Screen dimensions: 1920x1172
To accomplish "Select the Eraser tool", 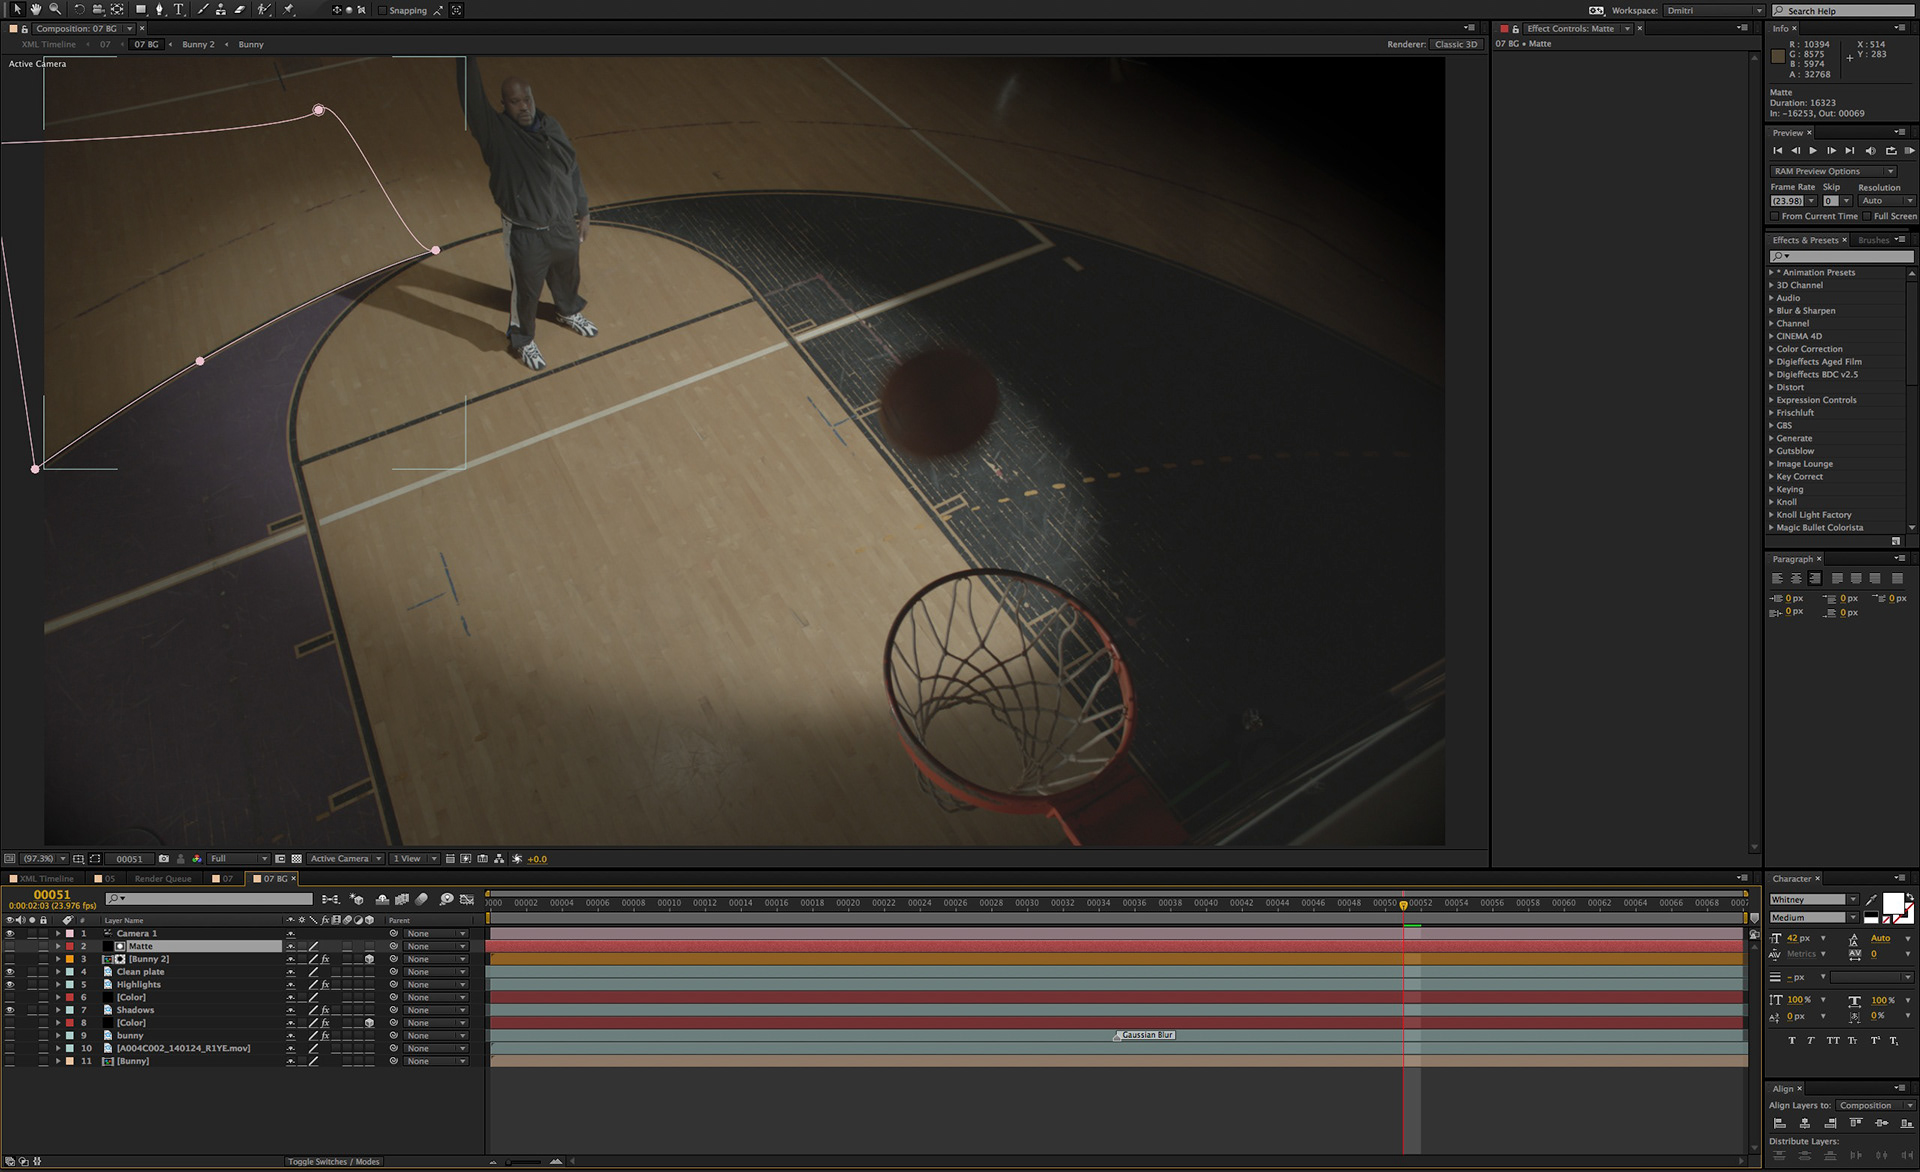I will tap(240, 9).
